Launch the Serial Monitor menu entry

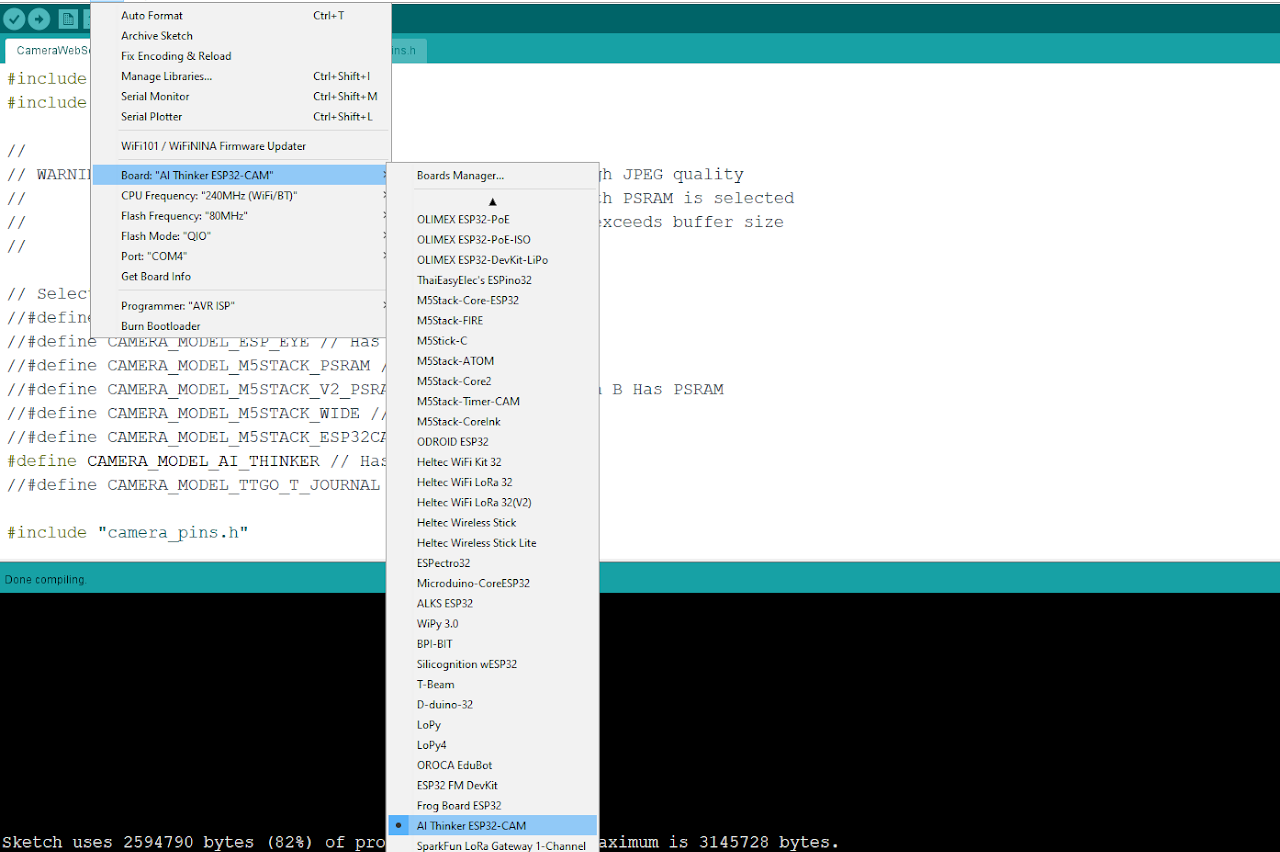coord(240,96)
